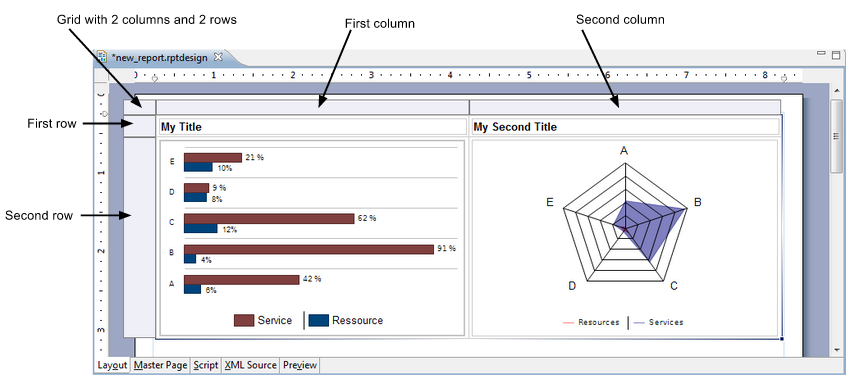Open the Preview tab
Image resolution: width=854 pixels, height=383 pixels.
pyautogui.click(x=300, y=365)
